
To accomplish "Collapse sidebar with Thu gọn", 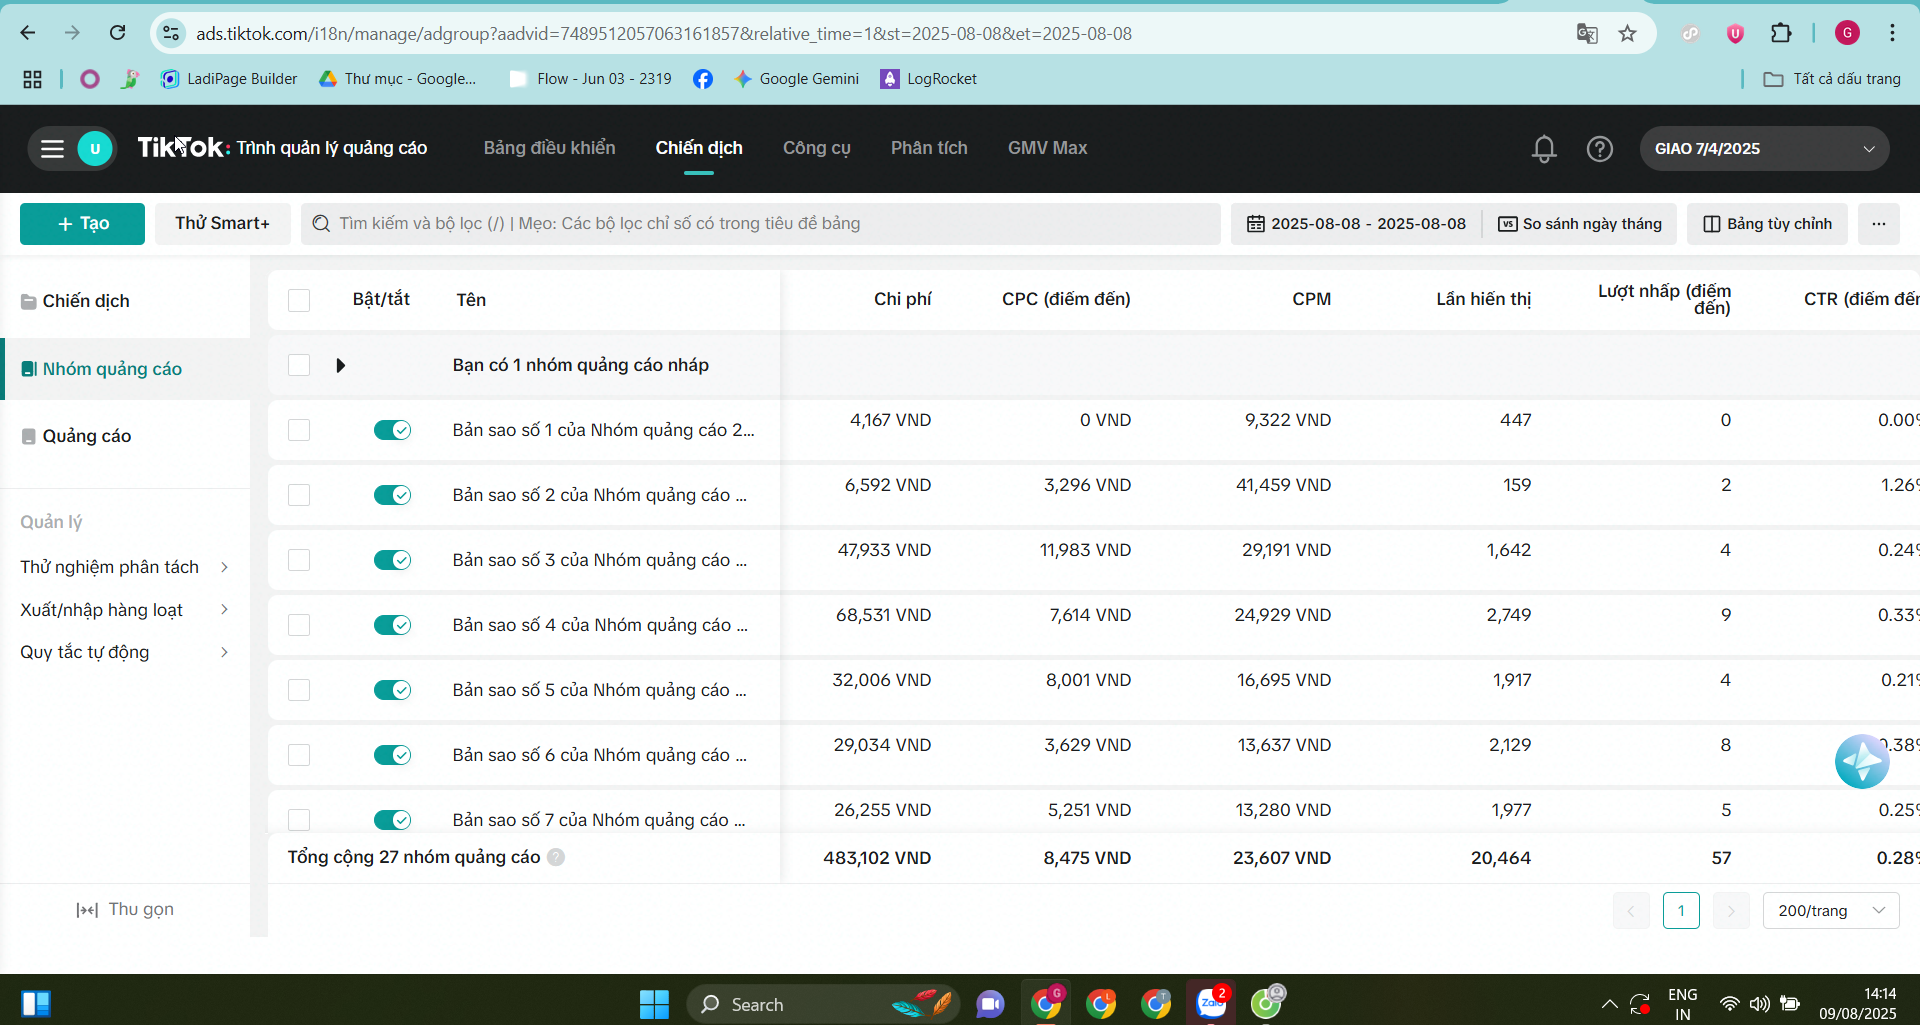I will point(125,909).
